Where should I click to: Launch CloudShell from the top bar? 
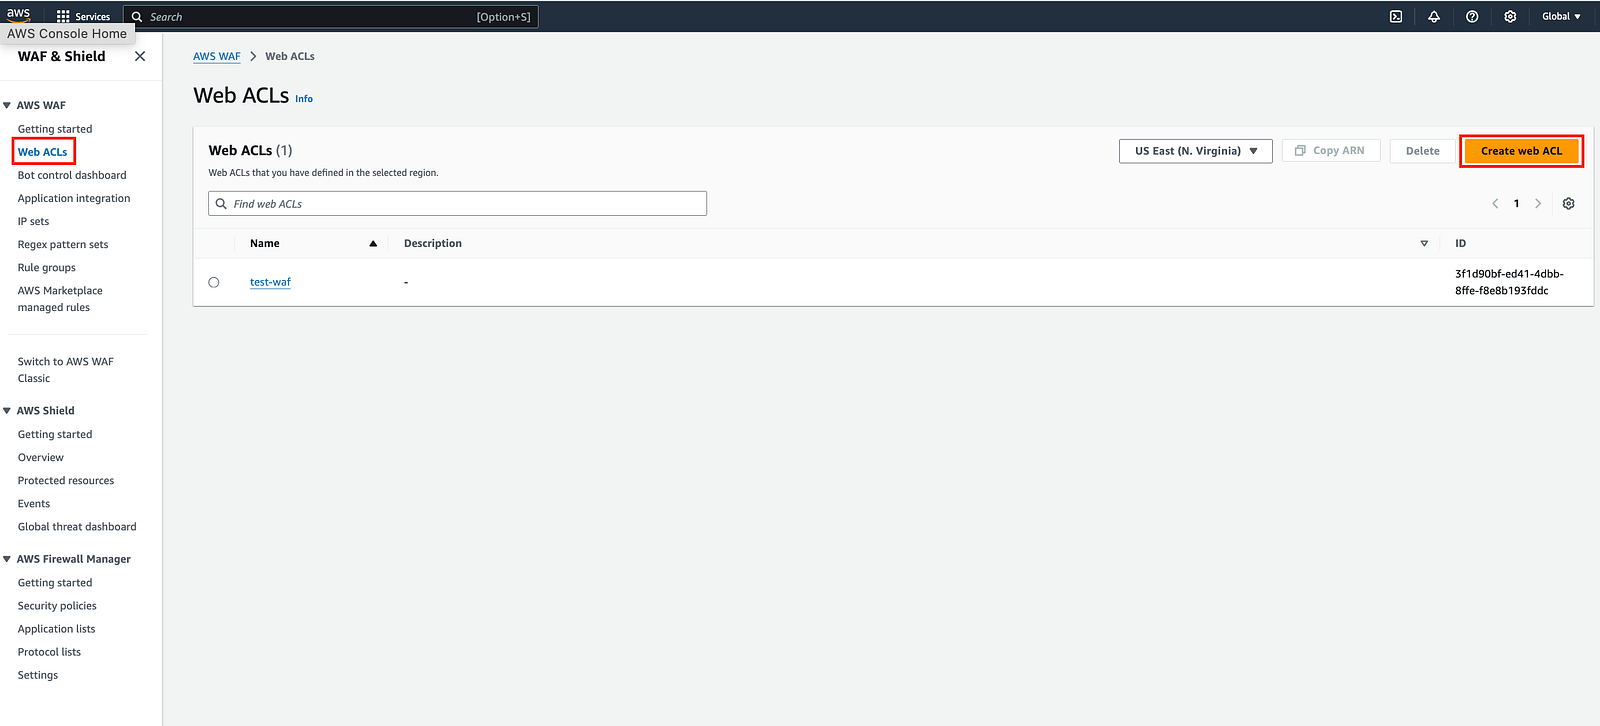pos(1396,17)
